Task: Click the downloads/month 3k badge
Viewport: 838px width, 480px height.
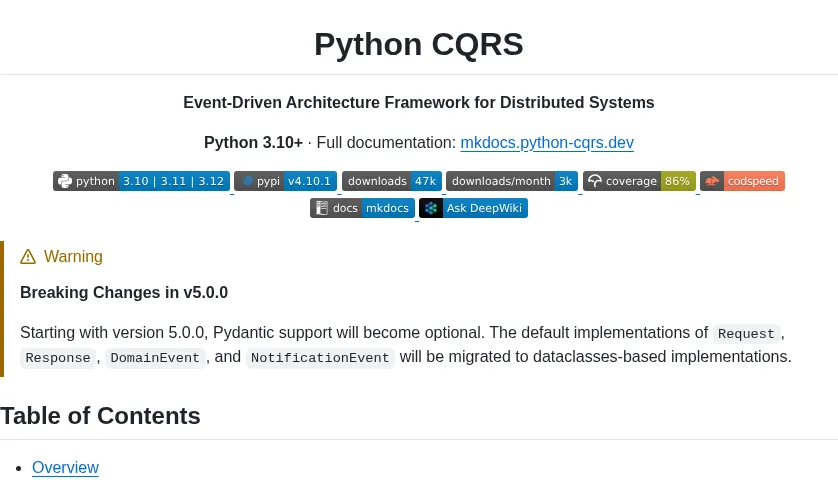Action: 511,181
